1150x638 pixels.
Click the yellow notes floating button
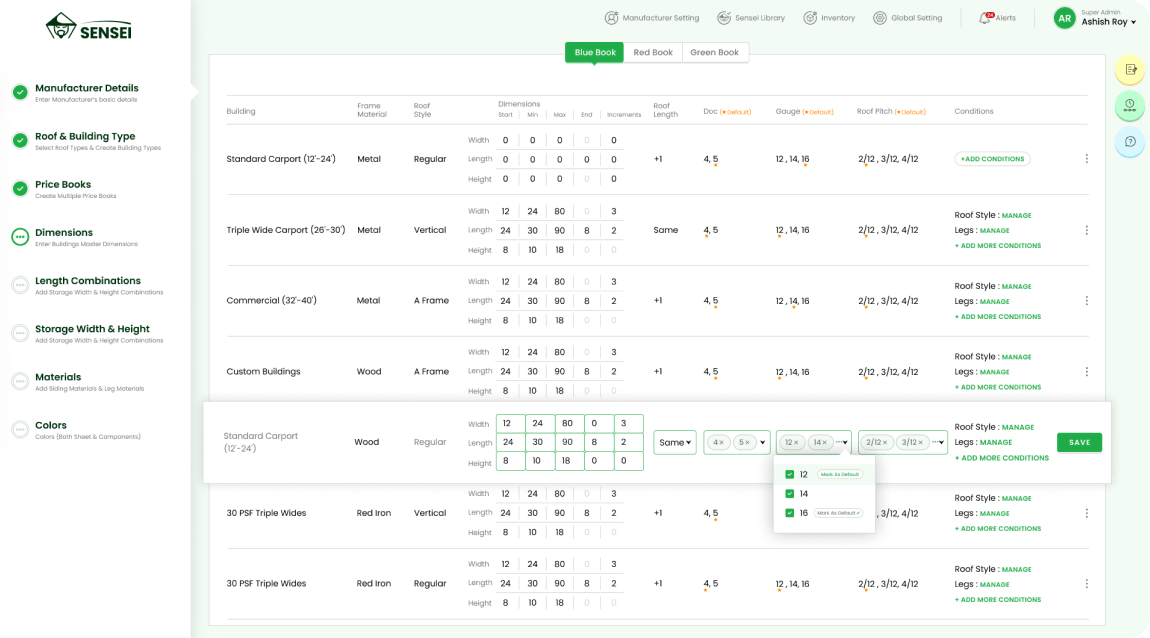tap(1130, 69)
